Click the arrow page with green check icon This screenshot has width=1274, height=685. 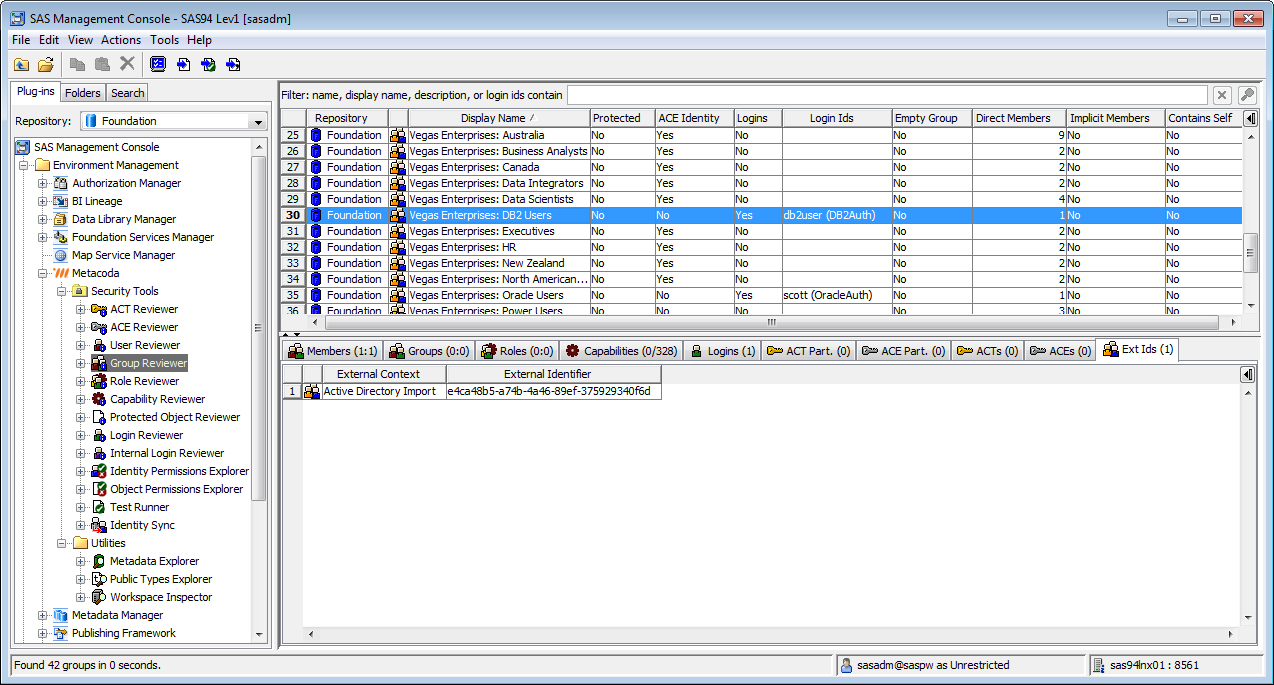point(208,64)
